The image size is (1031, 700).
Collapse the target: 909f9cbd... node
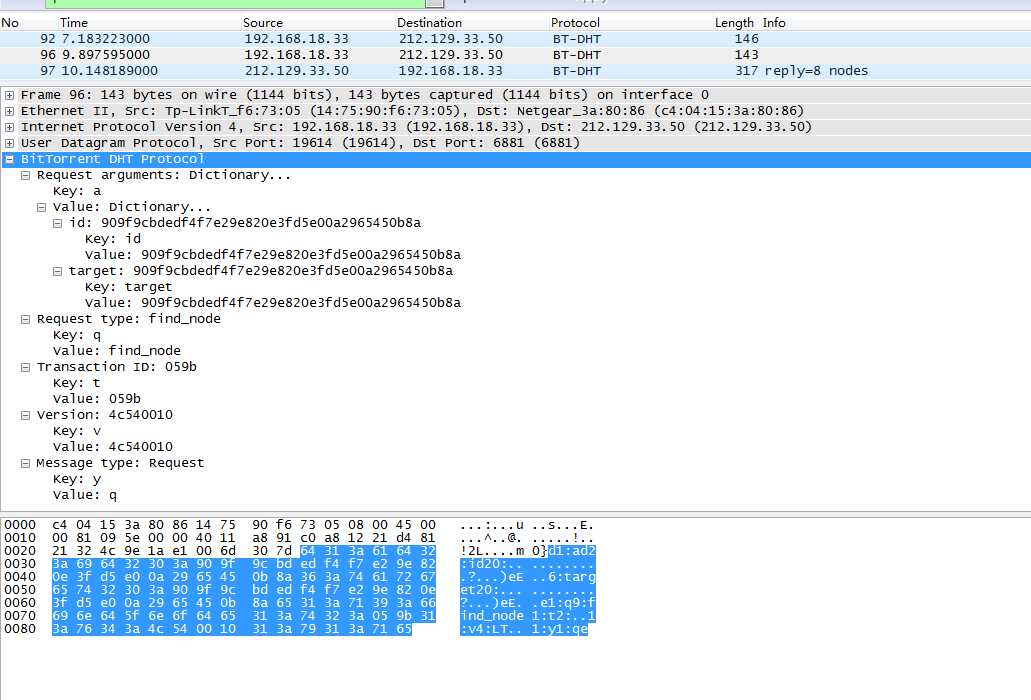point(57,271)
